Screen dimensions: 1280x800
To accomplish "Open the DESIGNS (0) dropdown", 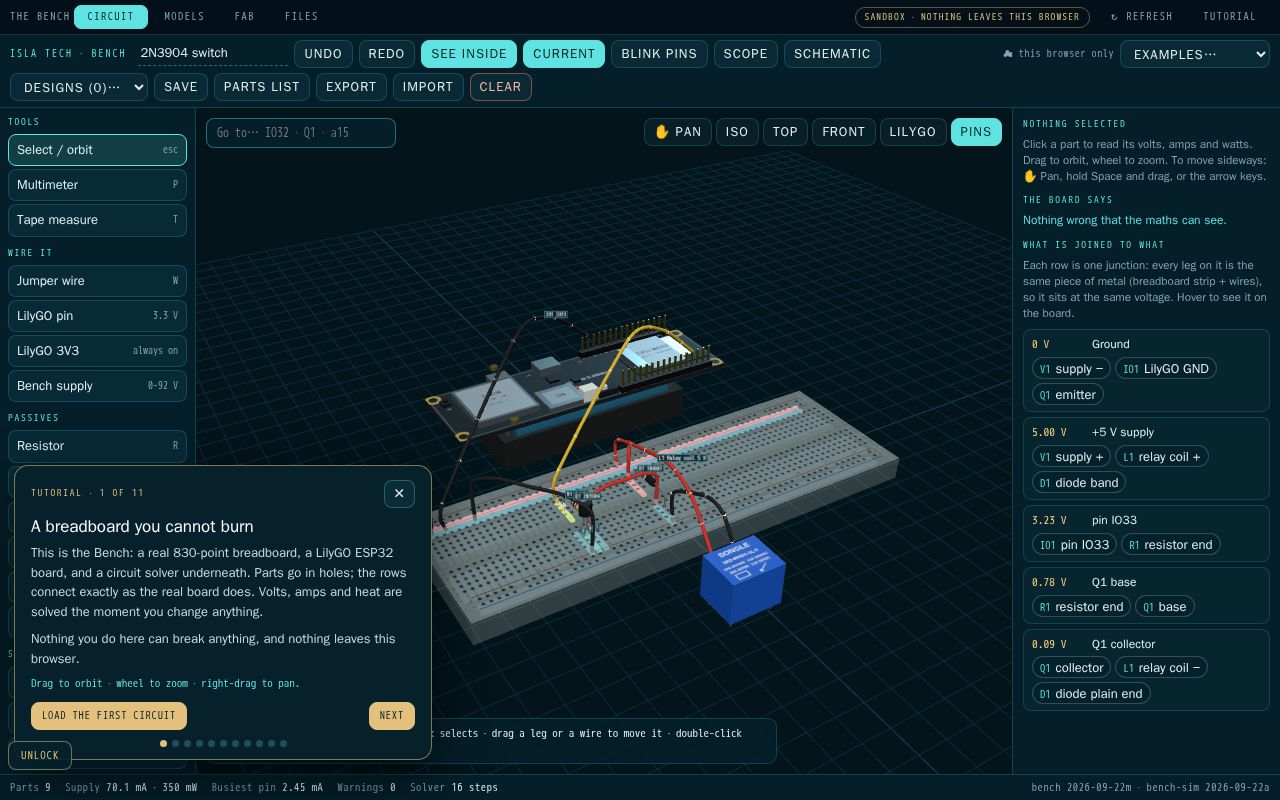I will 79,87.
